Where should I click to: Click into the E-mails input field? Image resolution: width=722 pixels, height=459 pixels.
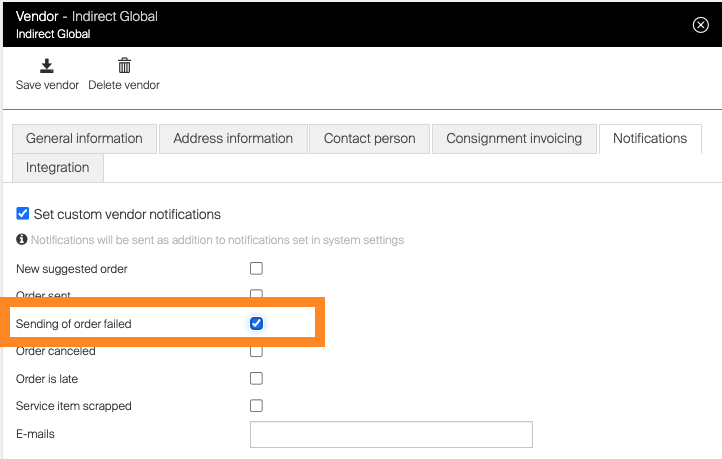tap(390, 434)
